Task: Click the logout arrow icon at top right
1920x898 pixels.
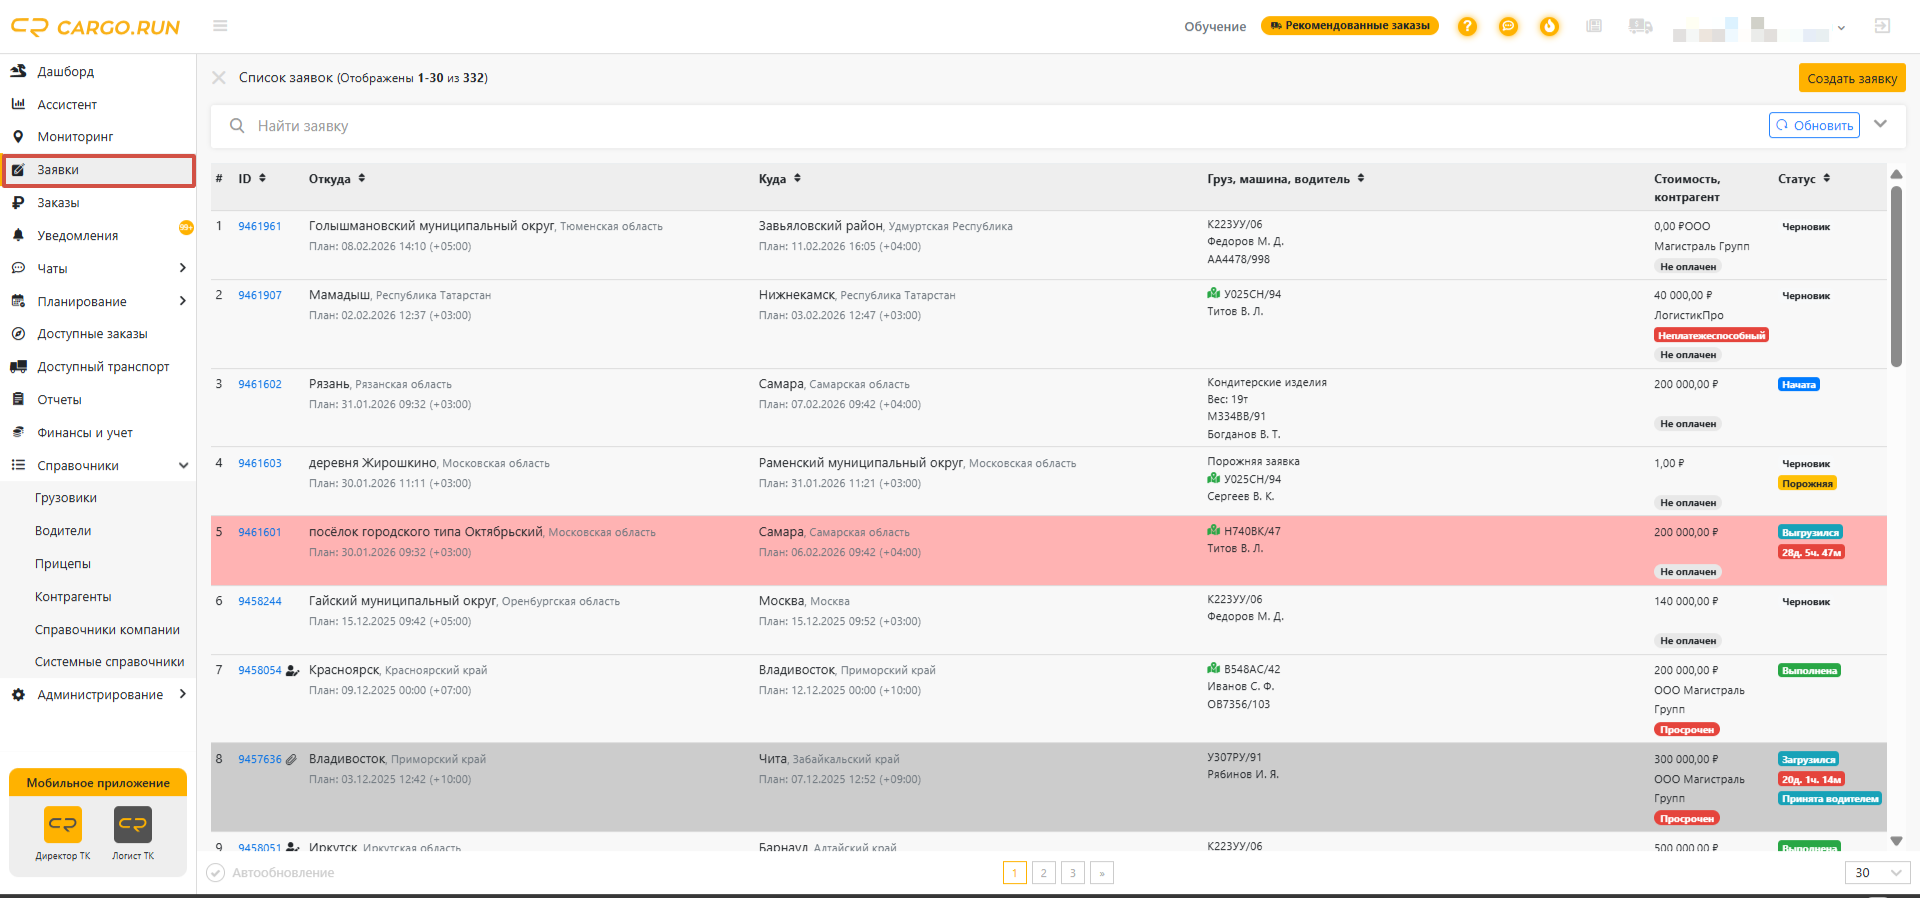Action: tap(1882, 26)
